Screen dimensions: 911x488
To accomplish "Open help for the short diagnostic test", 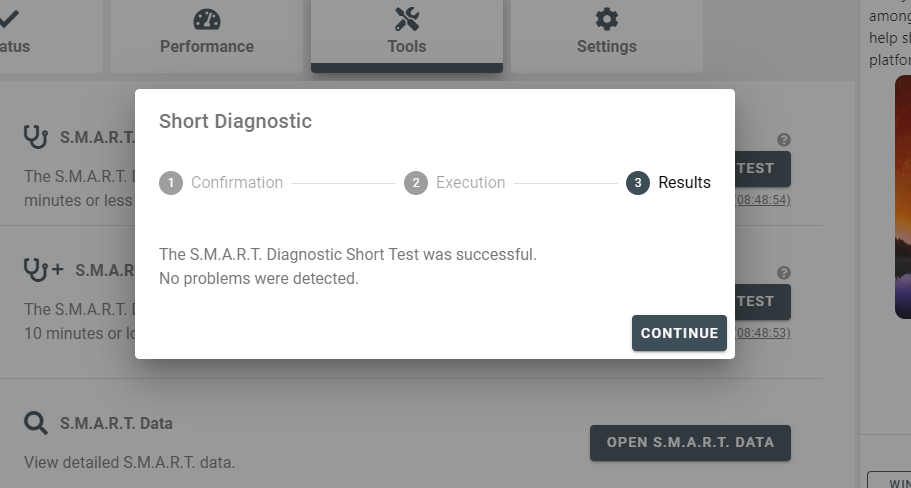I will click(x=784, y=139).
